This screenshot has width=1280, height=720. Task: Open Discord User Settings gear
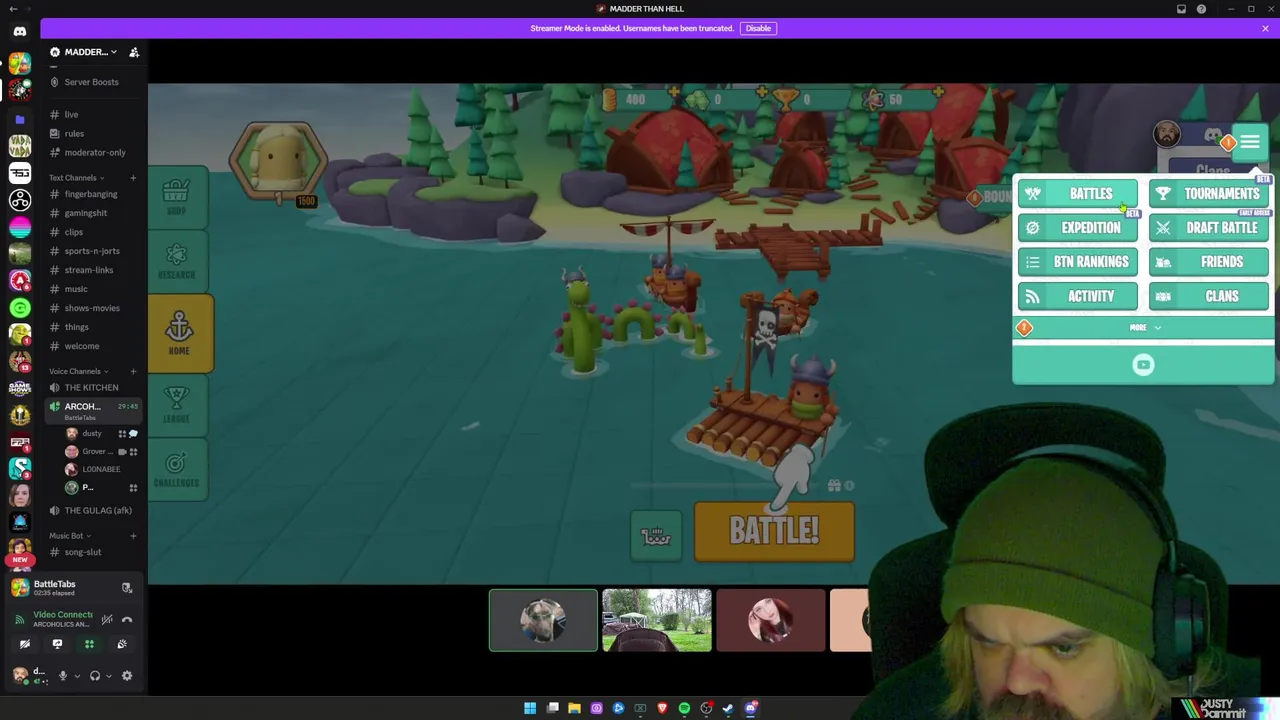(x=127, y=676)
